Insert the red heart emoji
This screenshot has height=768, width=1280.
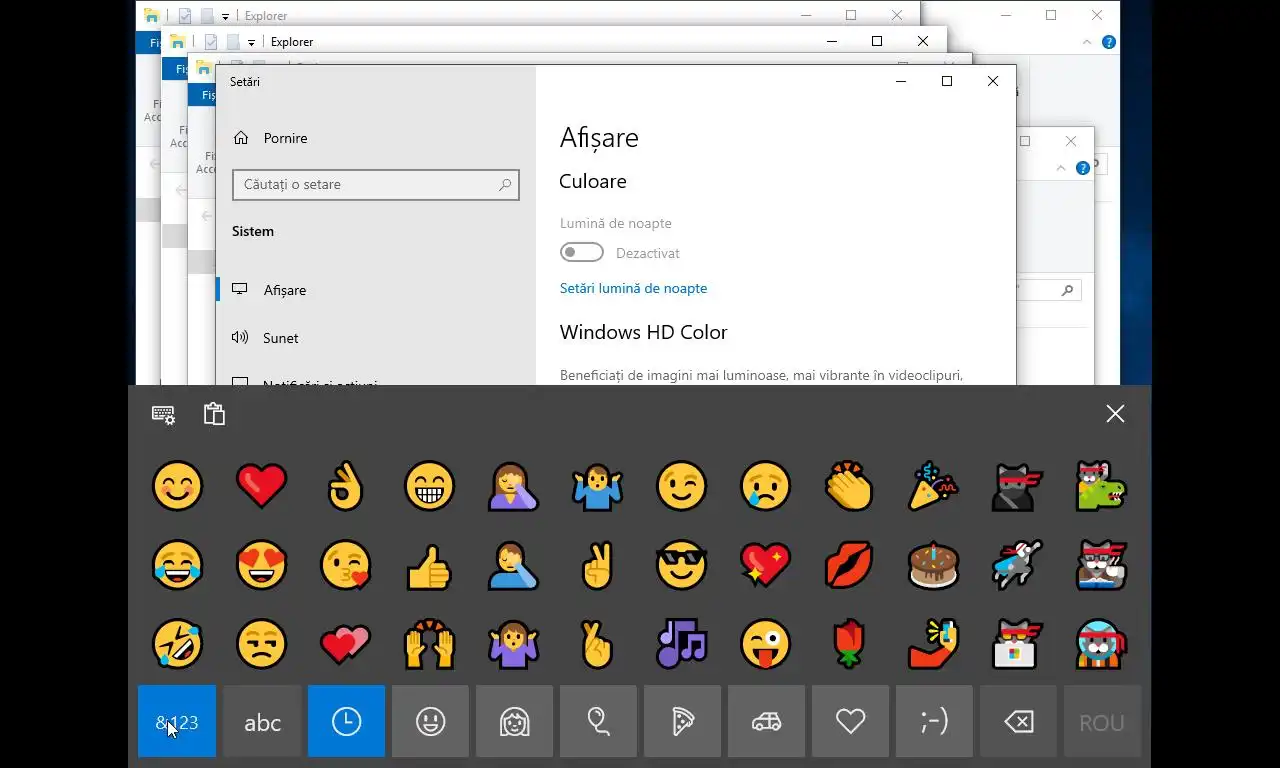(x=261, y=487)
